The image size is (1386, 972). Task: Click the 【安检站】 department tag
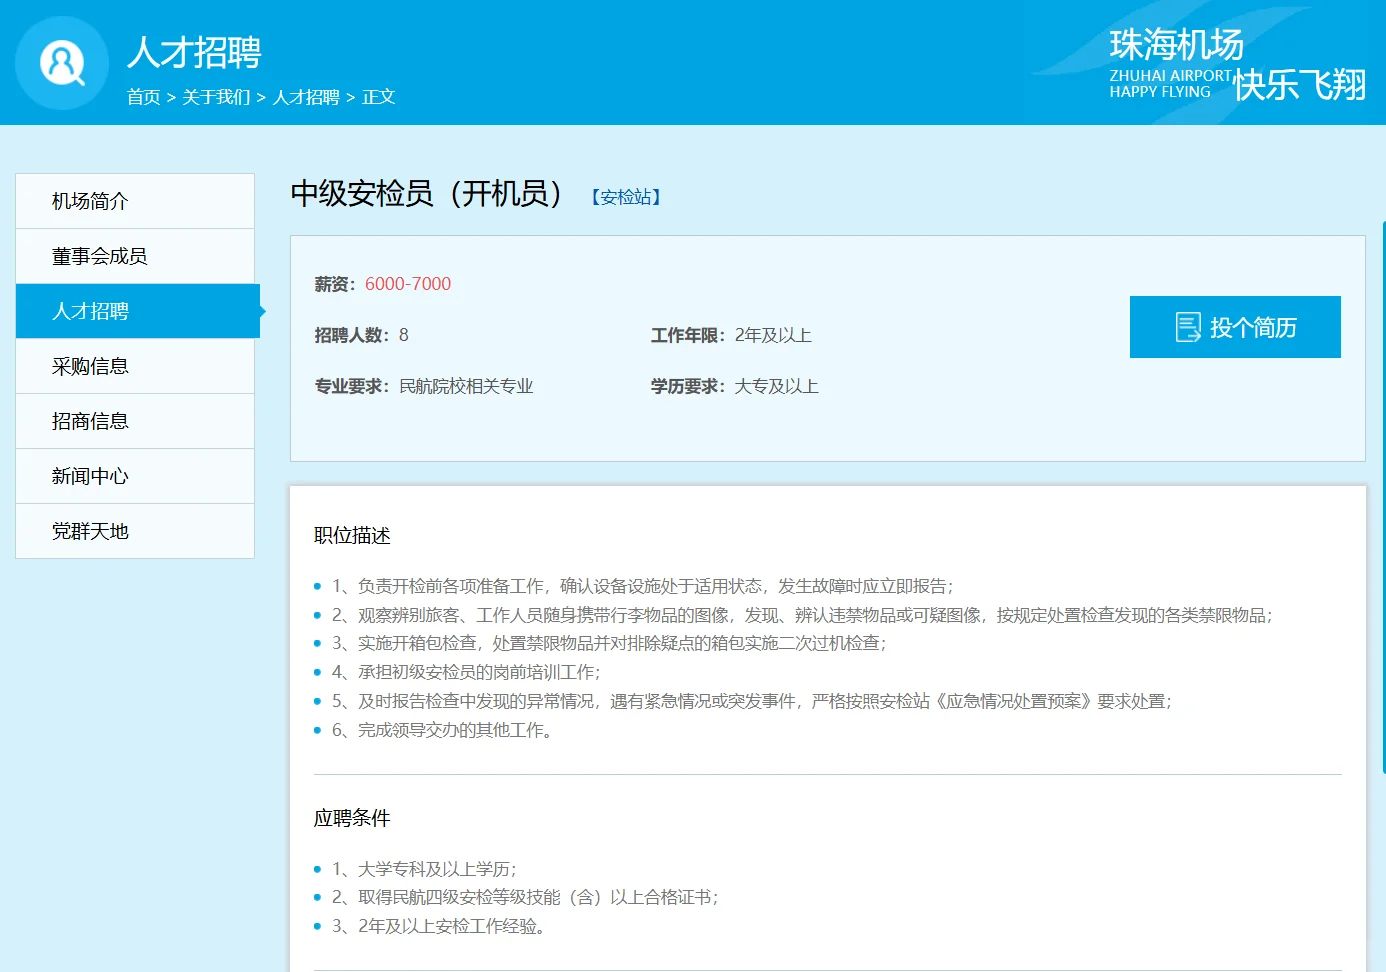coord(626,197)
